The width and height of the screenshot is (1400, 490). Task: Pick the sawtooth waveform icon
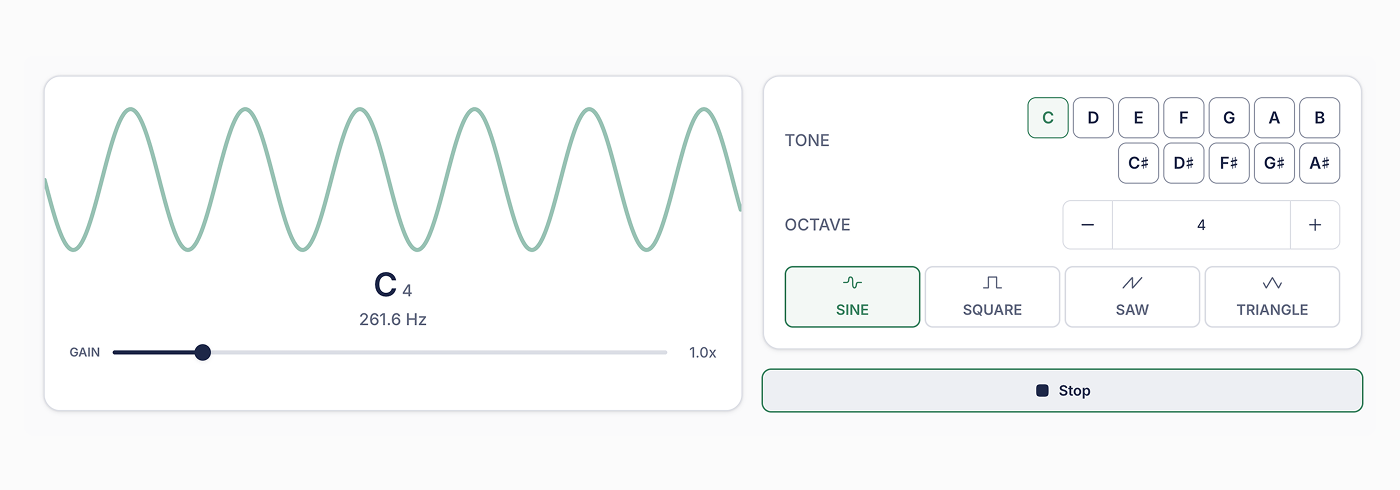pyautogui.click(x=1132, y=284)
